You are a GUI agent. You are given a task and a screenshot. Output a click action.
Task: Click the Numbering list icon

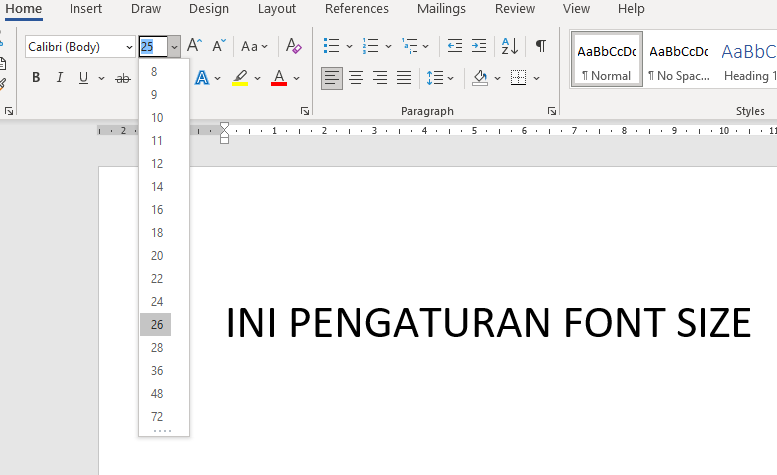370,46
